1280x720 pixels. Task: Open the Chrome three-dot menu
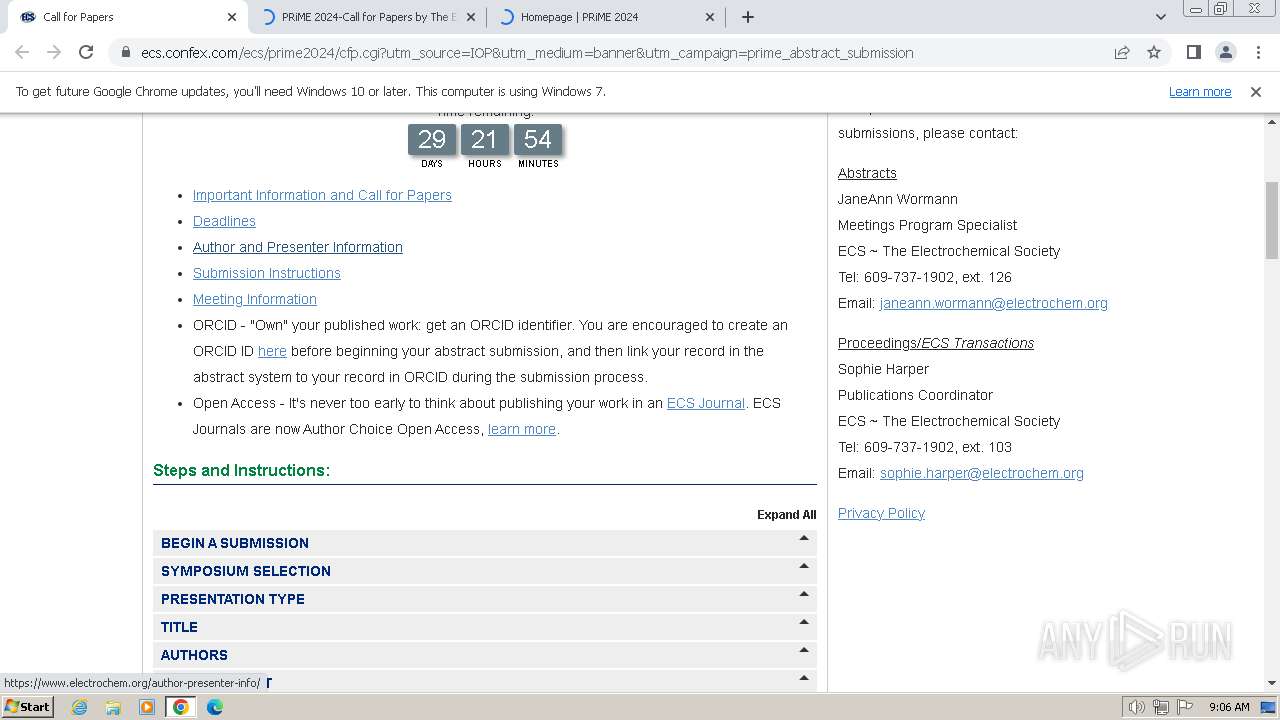click(1258, 52)
